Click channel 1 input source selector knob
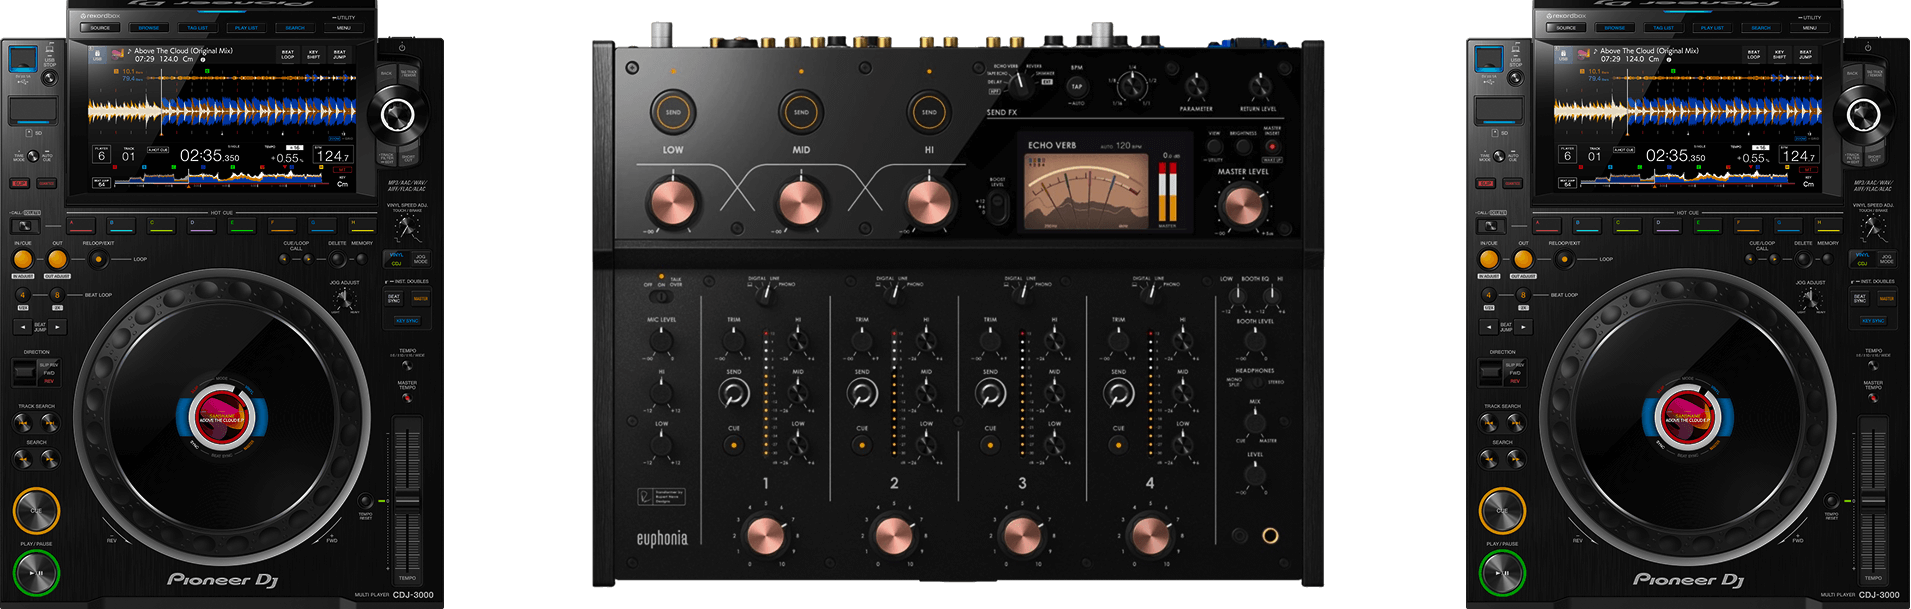The width and height of the screenshot is (1911, 609). (765, 293)
